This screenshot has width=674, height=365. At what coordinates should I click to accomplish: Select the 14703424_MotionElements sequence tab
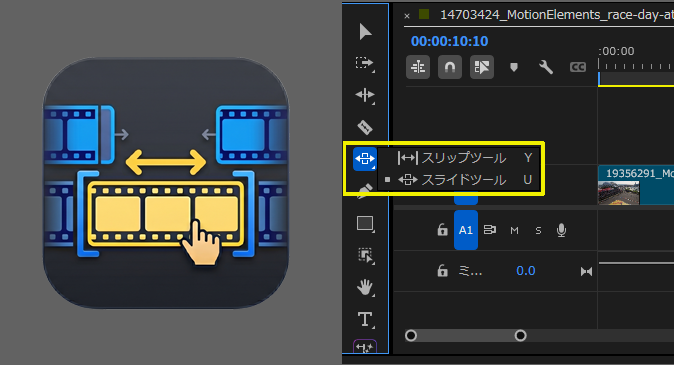557,15
